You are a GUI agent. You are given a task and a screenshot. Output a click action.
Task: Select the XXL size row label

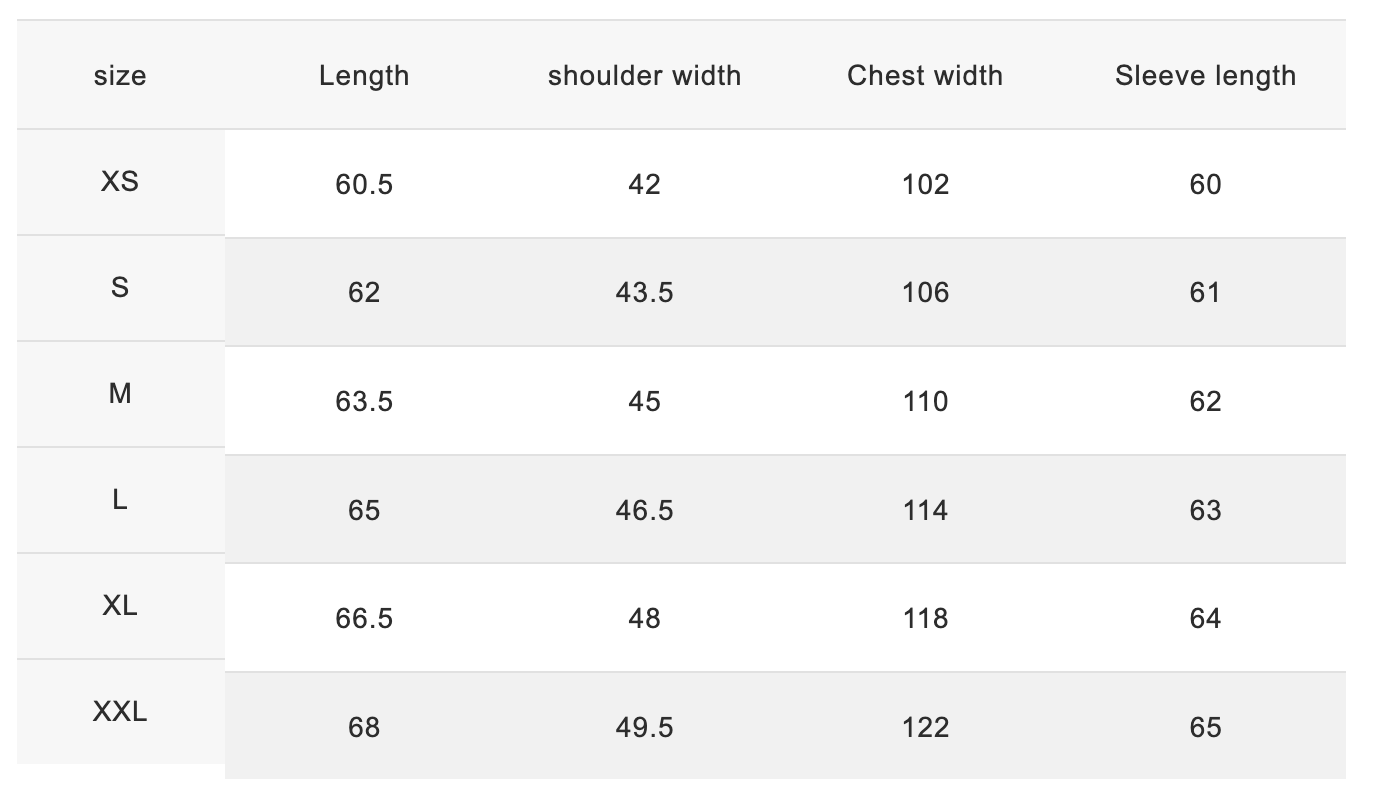coord(120,712)
